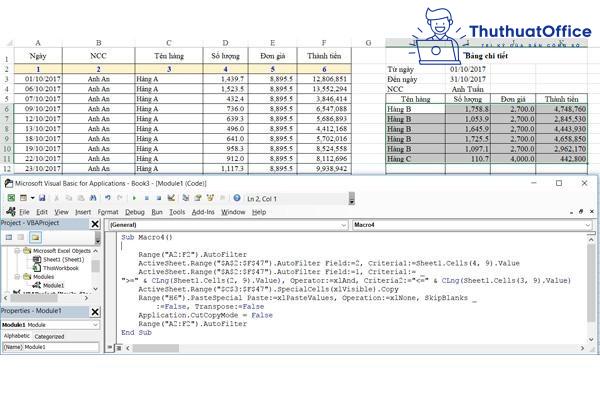The height and width of the screenshot is (400, 600).
Task: Open Project Explorer toolbar icon
Action: (186, 198)
